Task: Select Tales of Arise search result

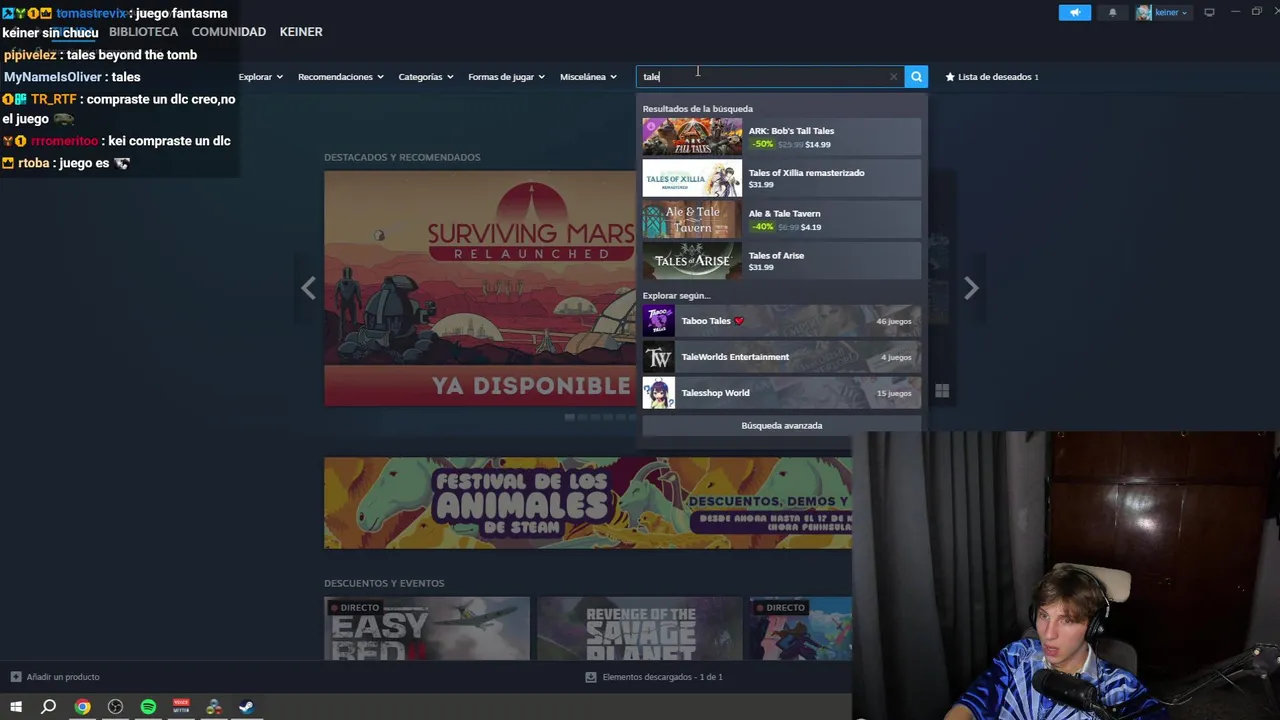Action: [x=781, y=261]
